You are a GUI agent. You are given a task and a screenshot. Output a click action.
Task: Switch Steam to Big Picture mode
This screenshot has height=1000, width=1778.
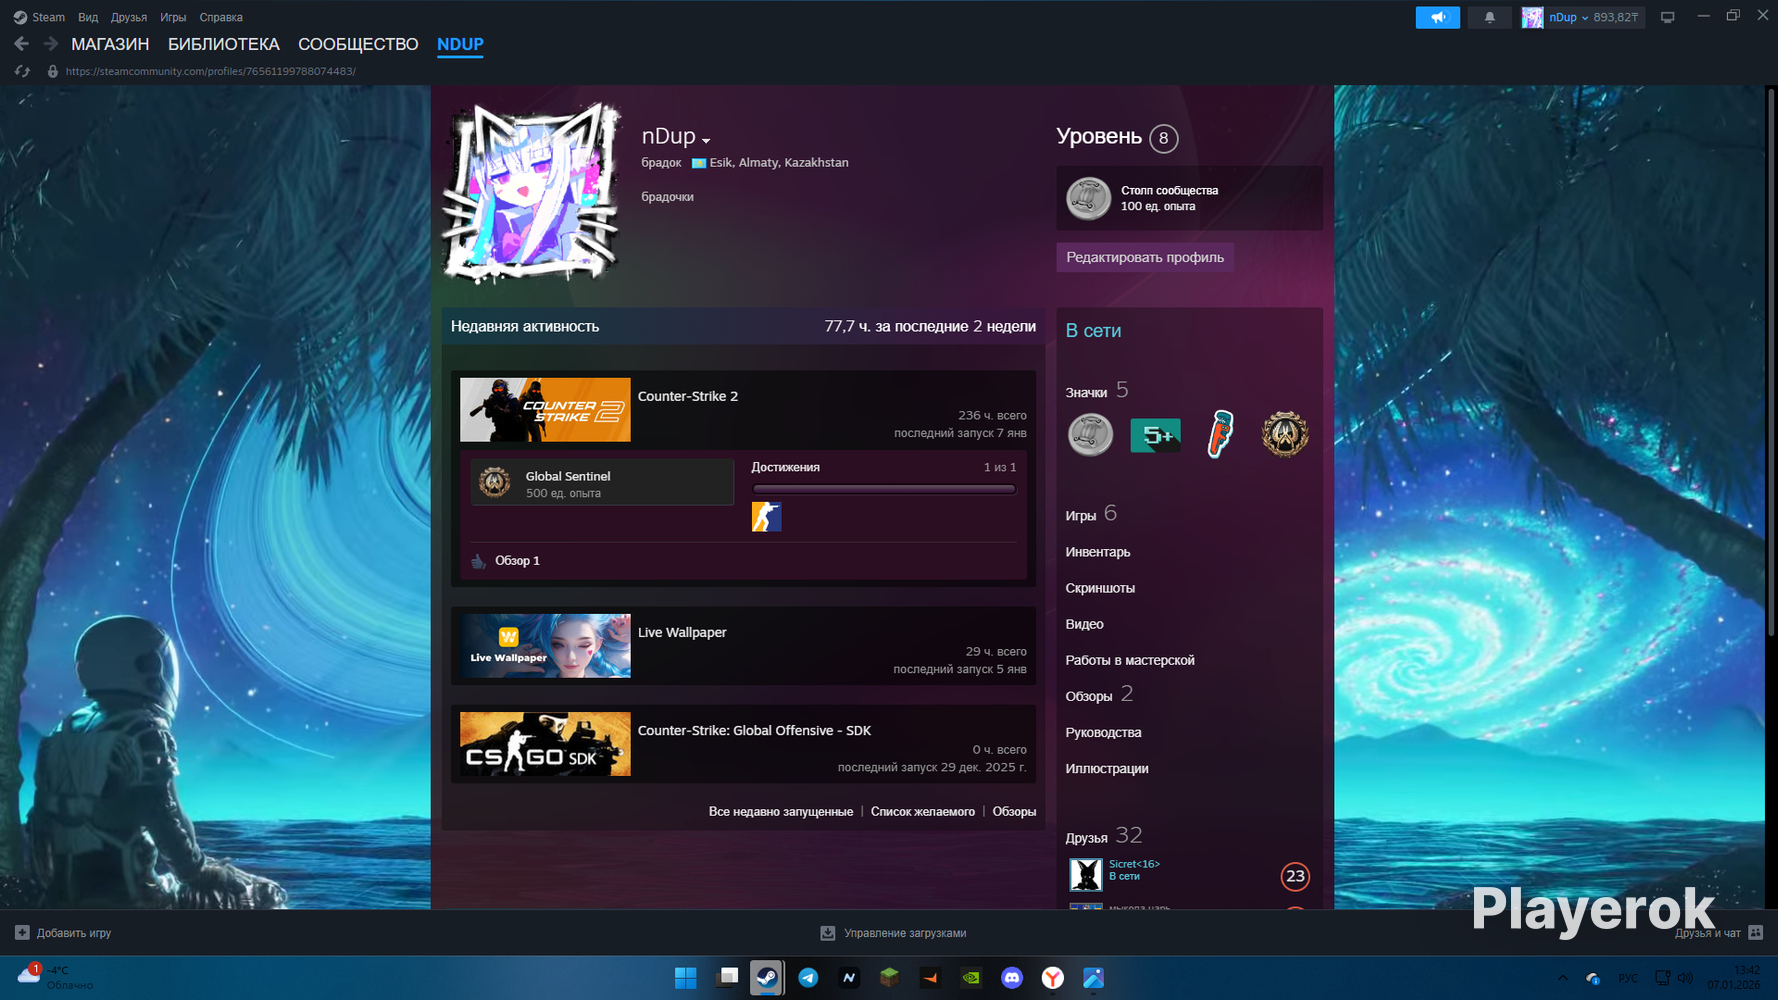[1667, 17]
